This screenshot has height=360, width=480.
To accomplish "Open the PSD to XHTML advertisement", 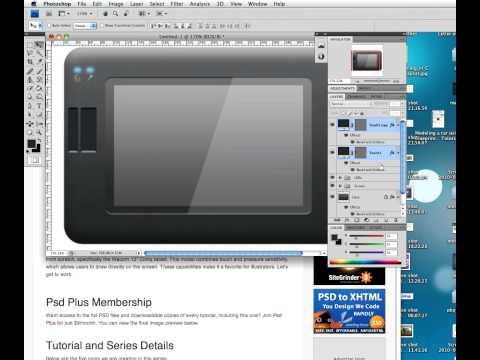I will [349, 311].
